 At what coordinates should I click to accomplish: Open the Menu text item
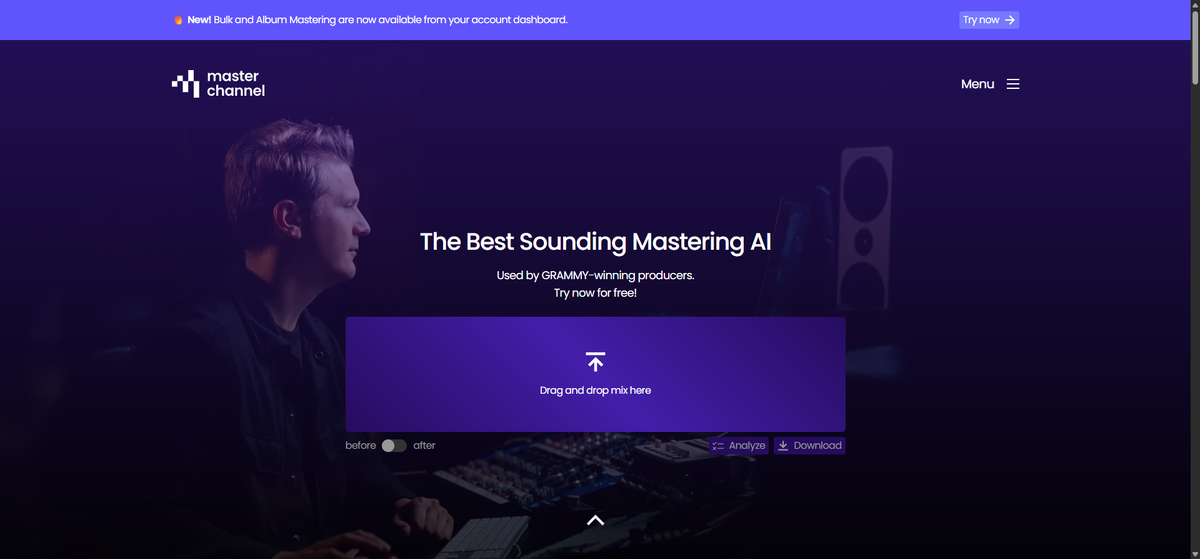point(977,84)
